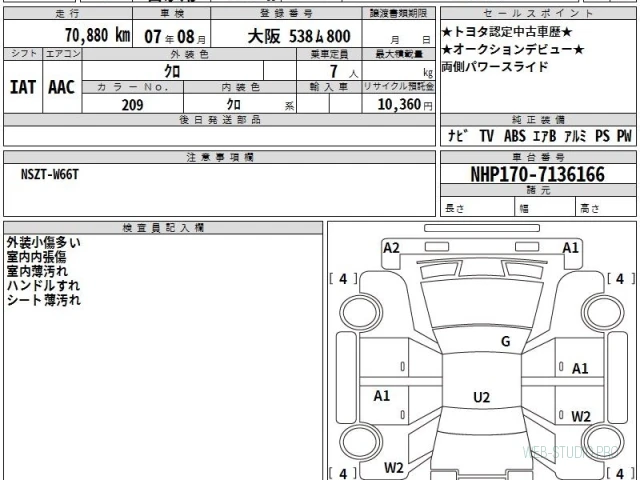This screenshot has width=640, height=480.
Task: Select the PS equipment entry
Action: (x=602, y=136)
